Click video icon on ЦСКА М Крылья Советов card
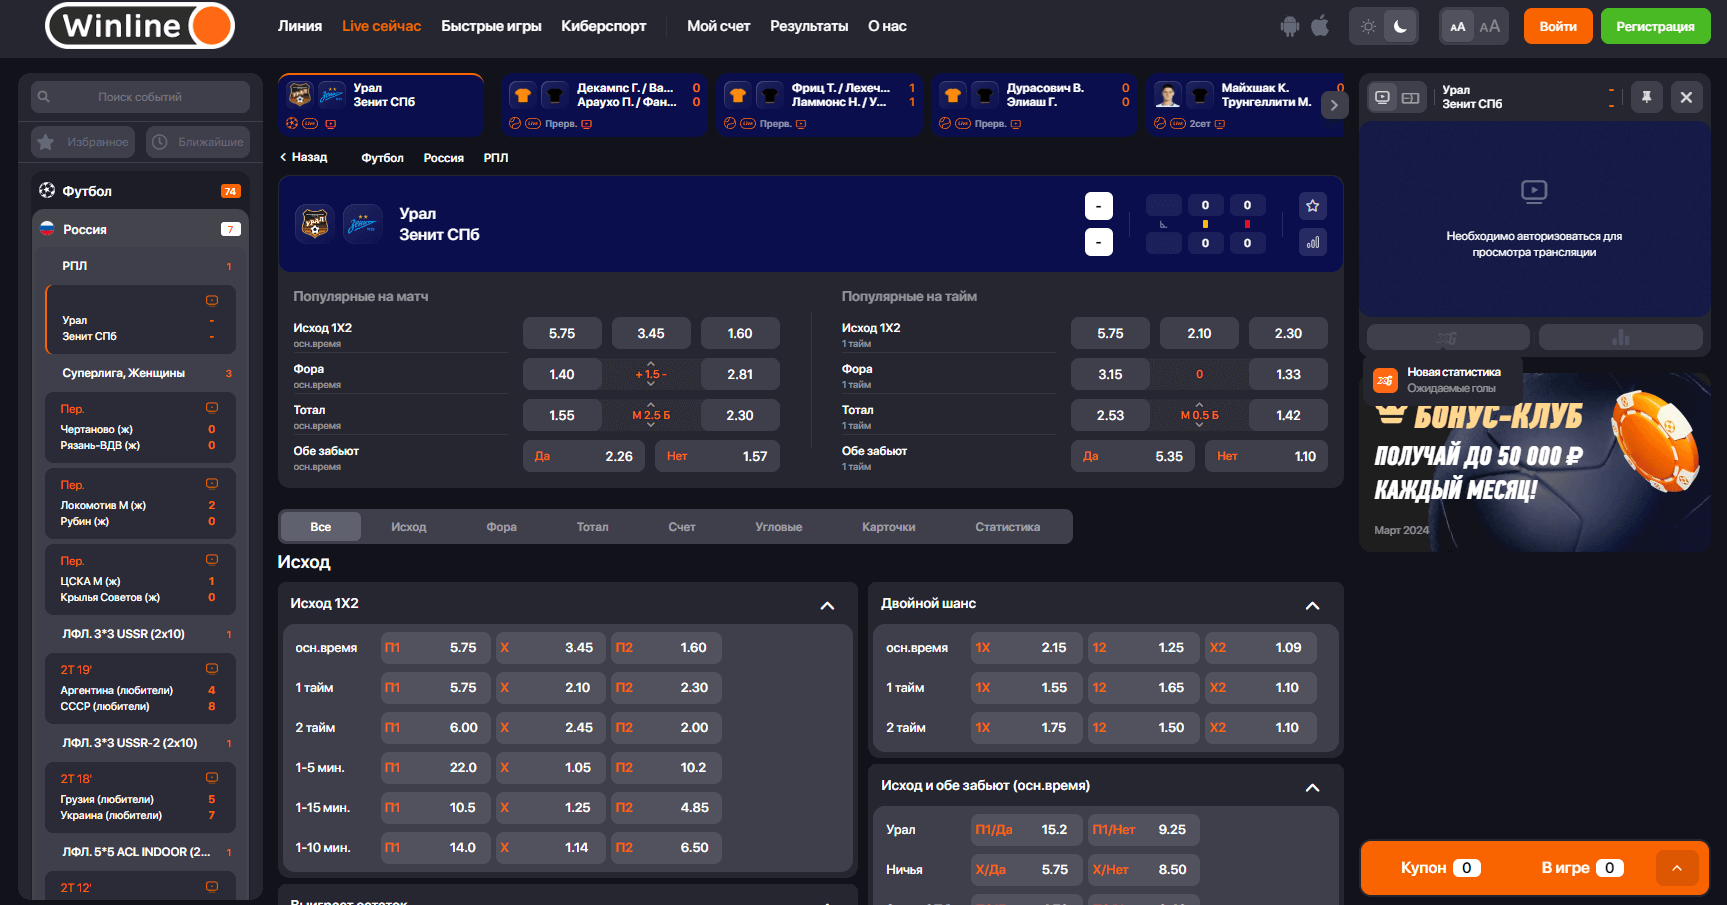1727x905 pixels. click(x=212, y=560)
